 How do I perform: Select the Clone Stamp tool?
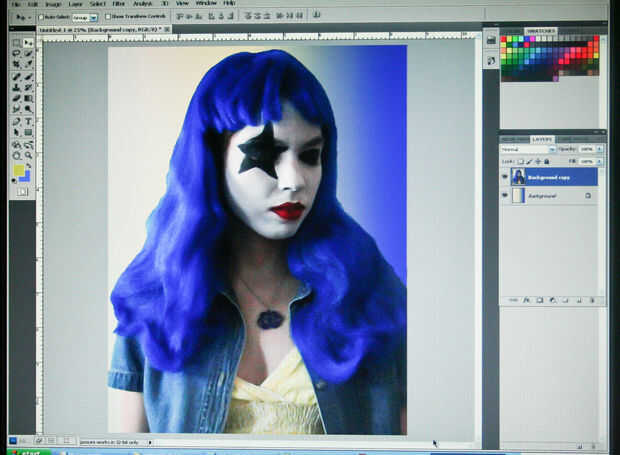(17, 87)
